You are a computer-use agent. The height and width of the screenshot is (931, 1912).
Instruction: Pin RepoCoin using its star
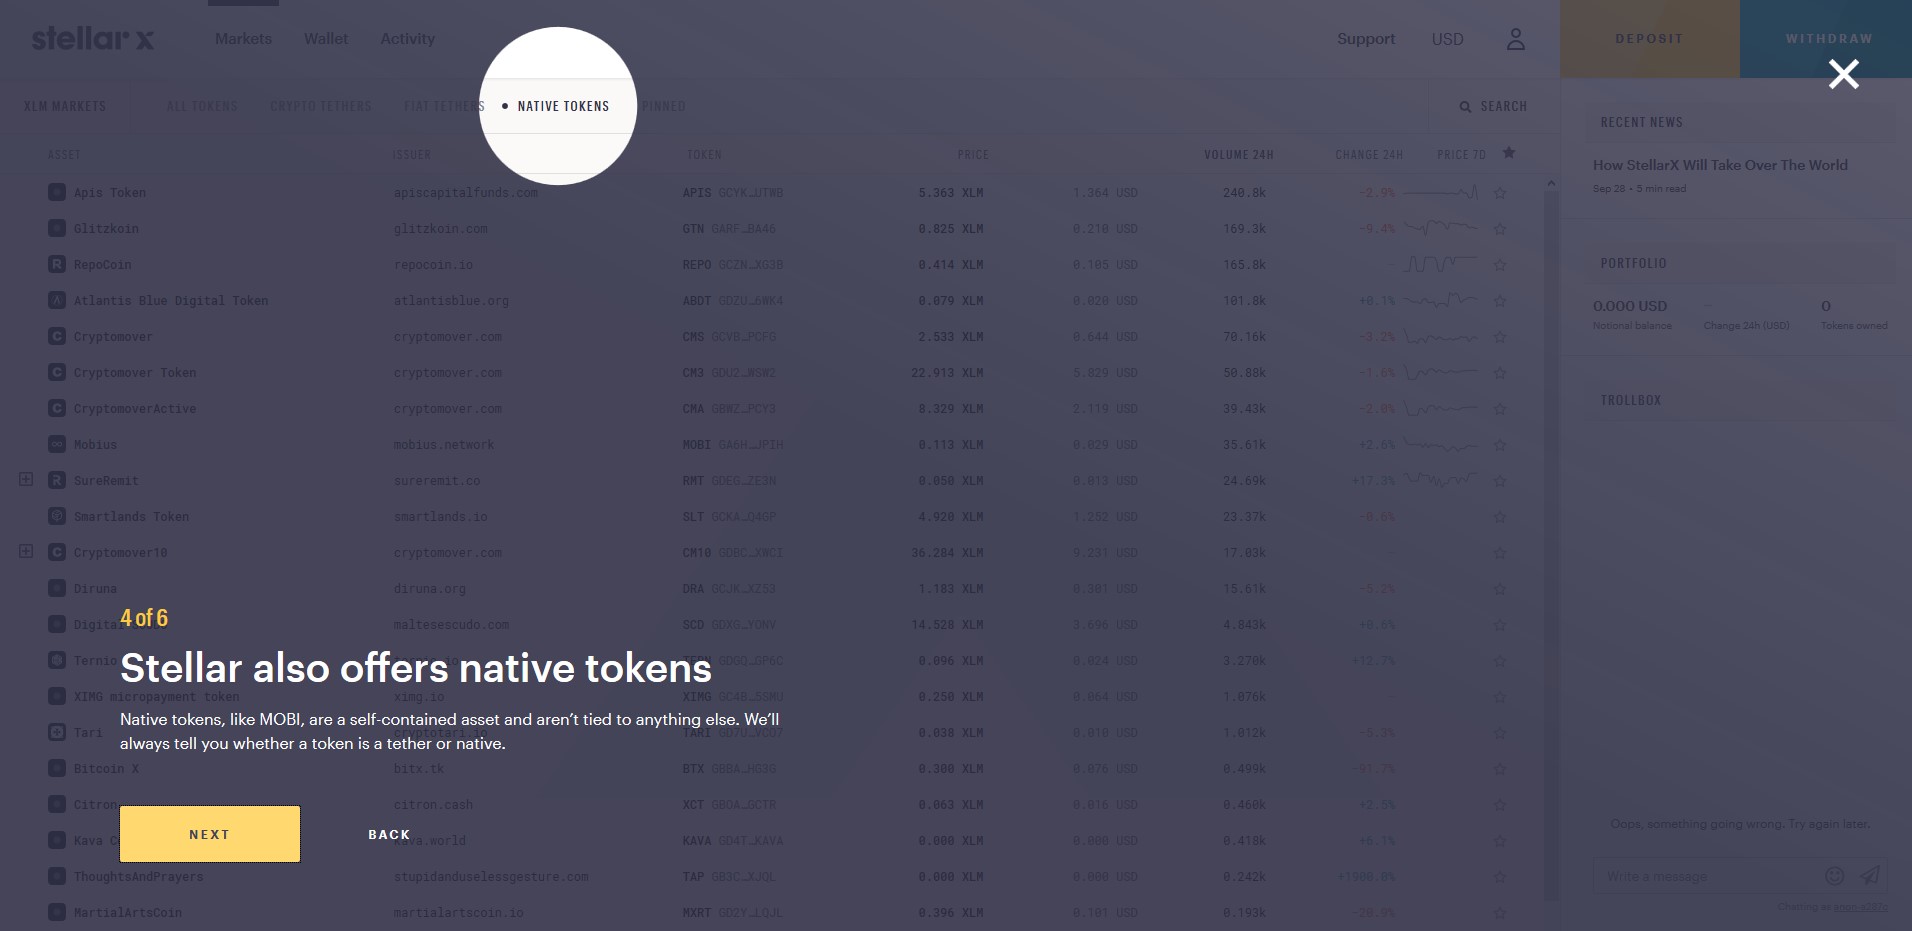coord(1500,265)
